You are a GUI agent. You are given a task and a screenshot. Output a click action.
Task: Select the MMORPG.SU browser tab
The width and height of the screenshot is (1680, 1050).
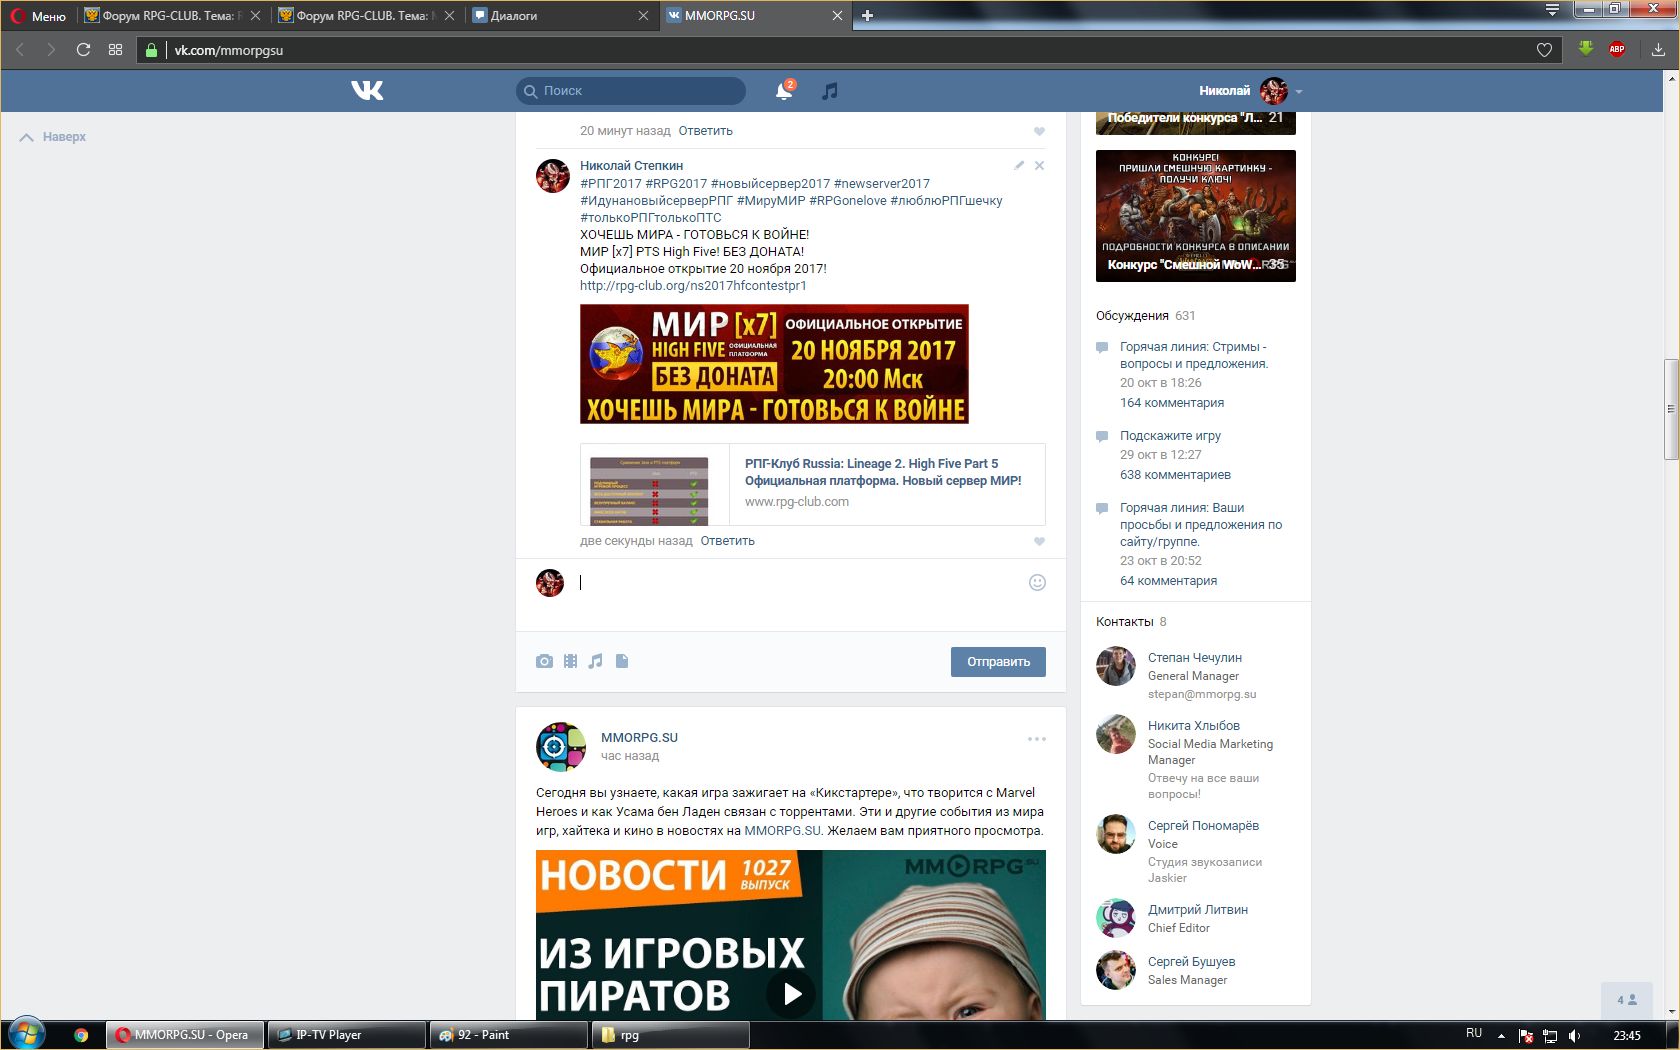tap(755, 15)
